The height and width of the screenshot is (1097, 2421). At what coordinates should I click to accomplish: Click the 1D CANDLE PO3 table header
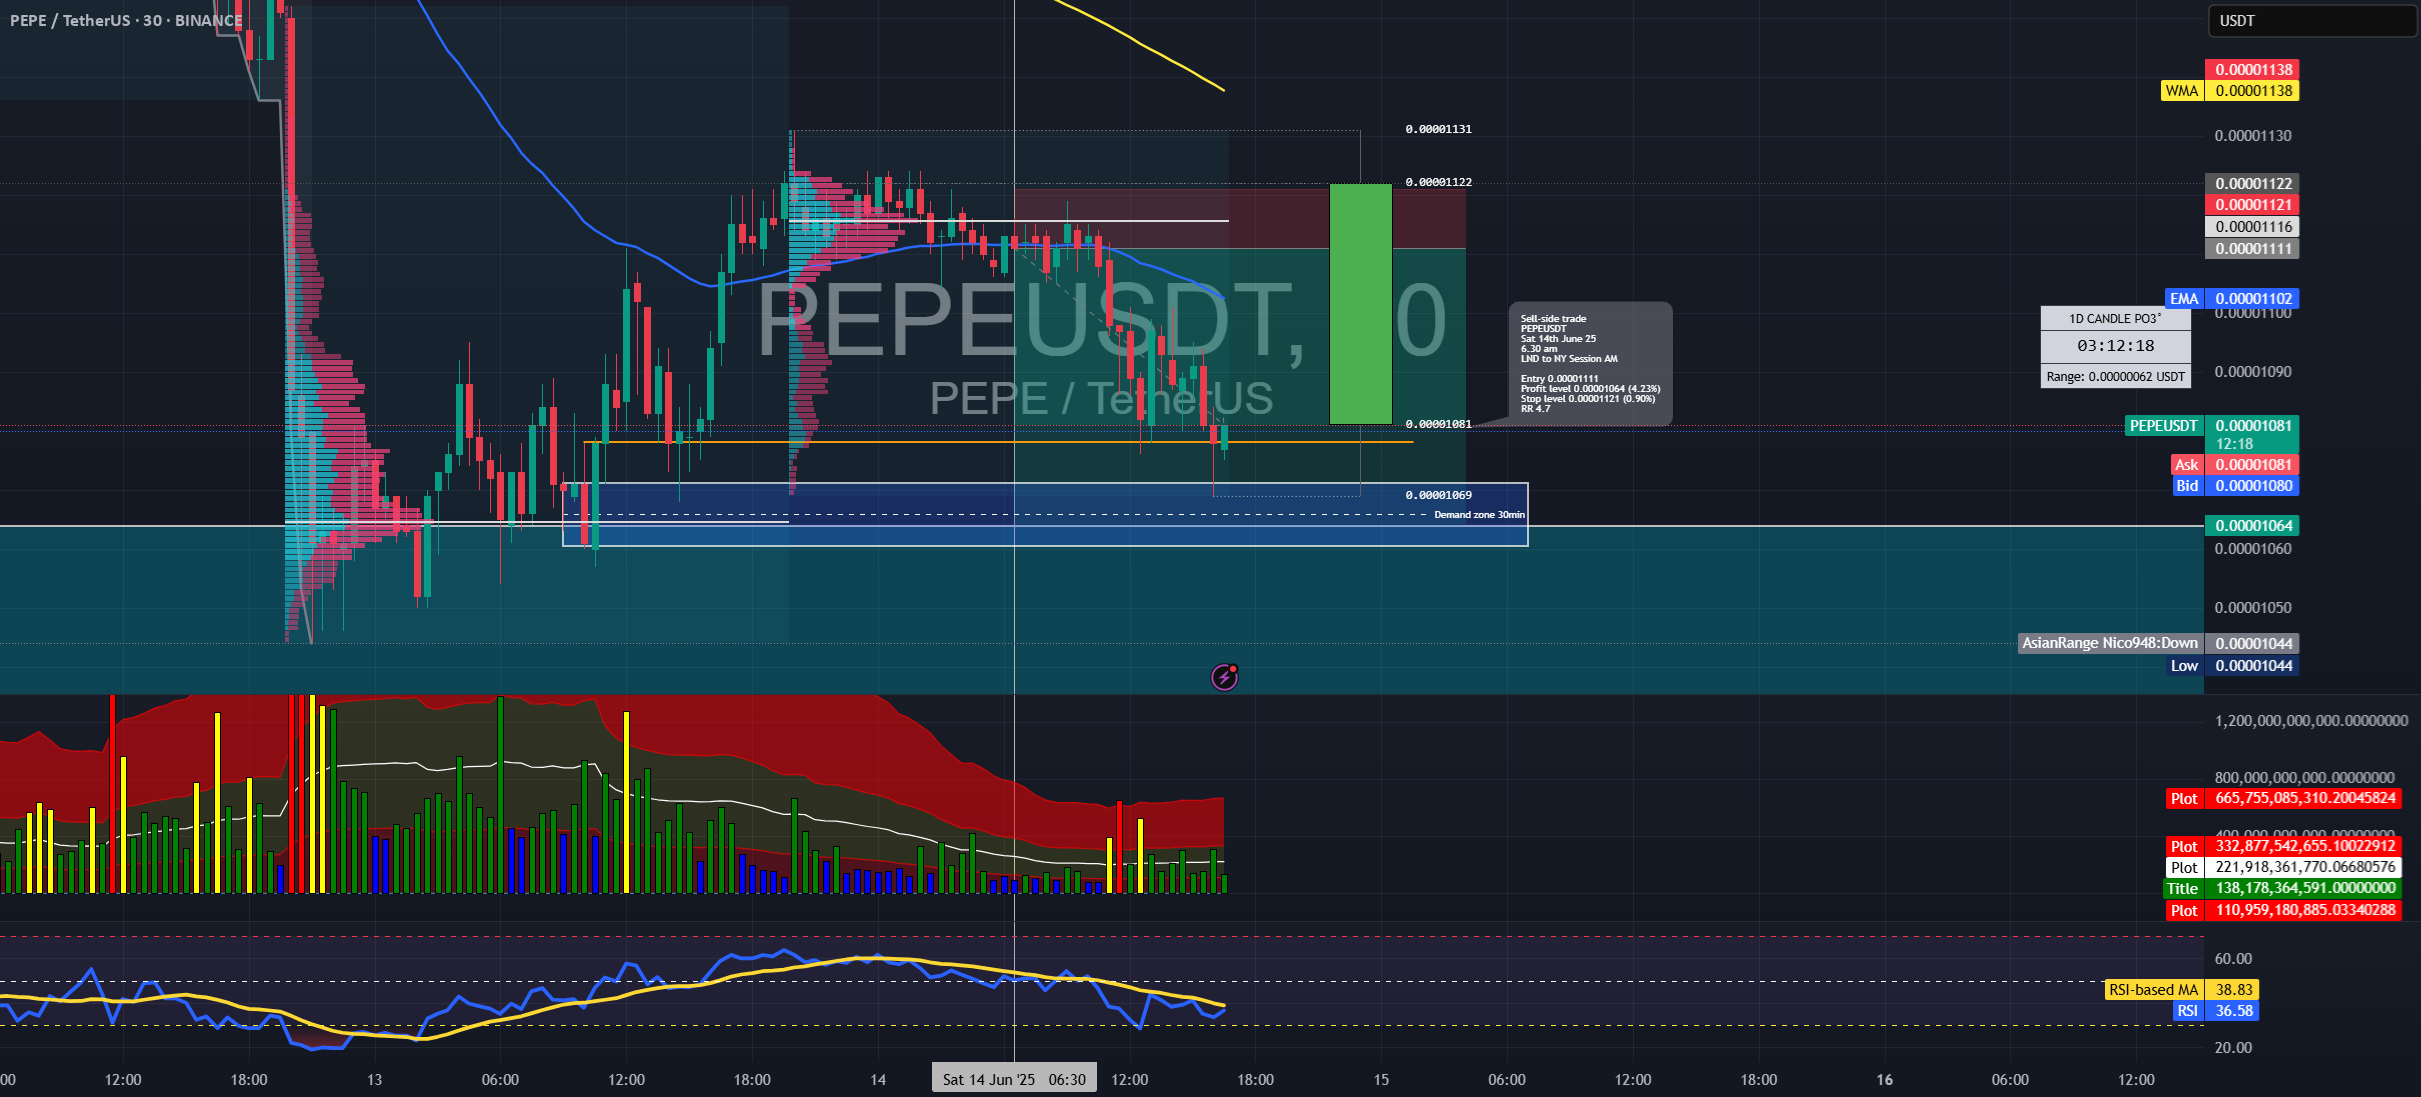2115,318
